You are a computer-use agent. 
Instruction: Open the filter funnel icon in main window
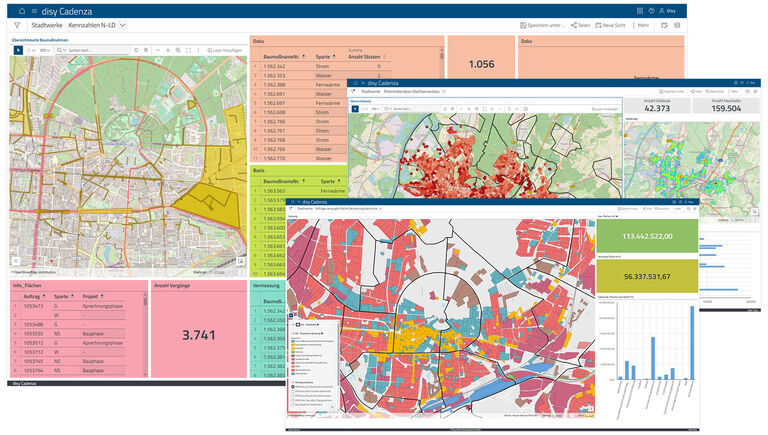coord(17,25)
